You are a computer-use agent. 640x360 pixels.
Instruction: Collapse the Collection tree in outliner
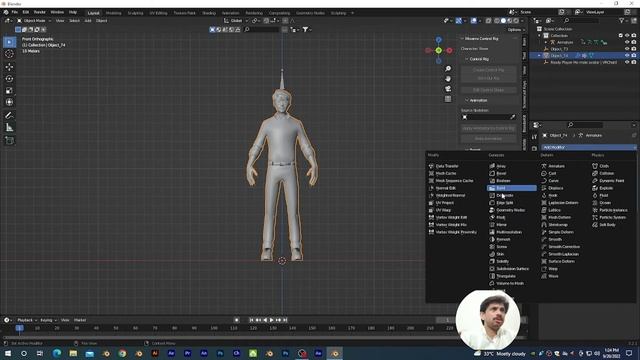tap(539, 36)
